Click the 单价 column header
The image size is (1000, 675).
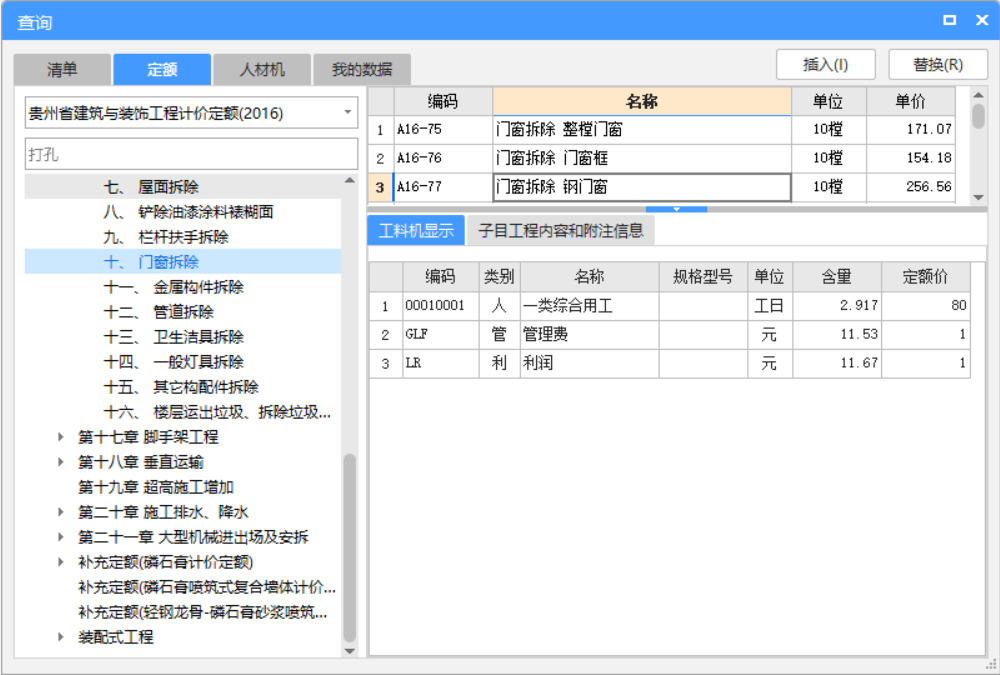pos(911,101)
